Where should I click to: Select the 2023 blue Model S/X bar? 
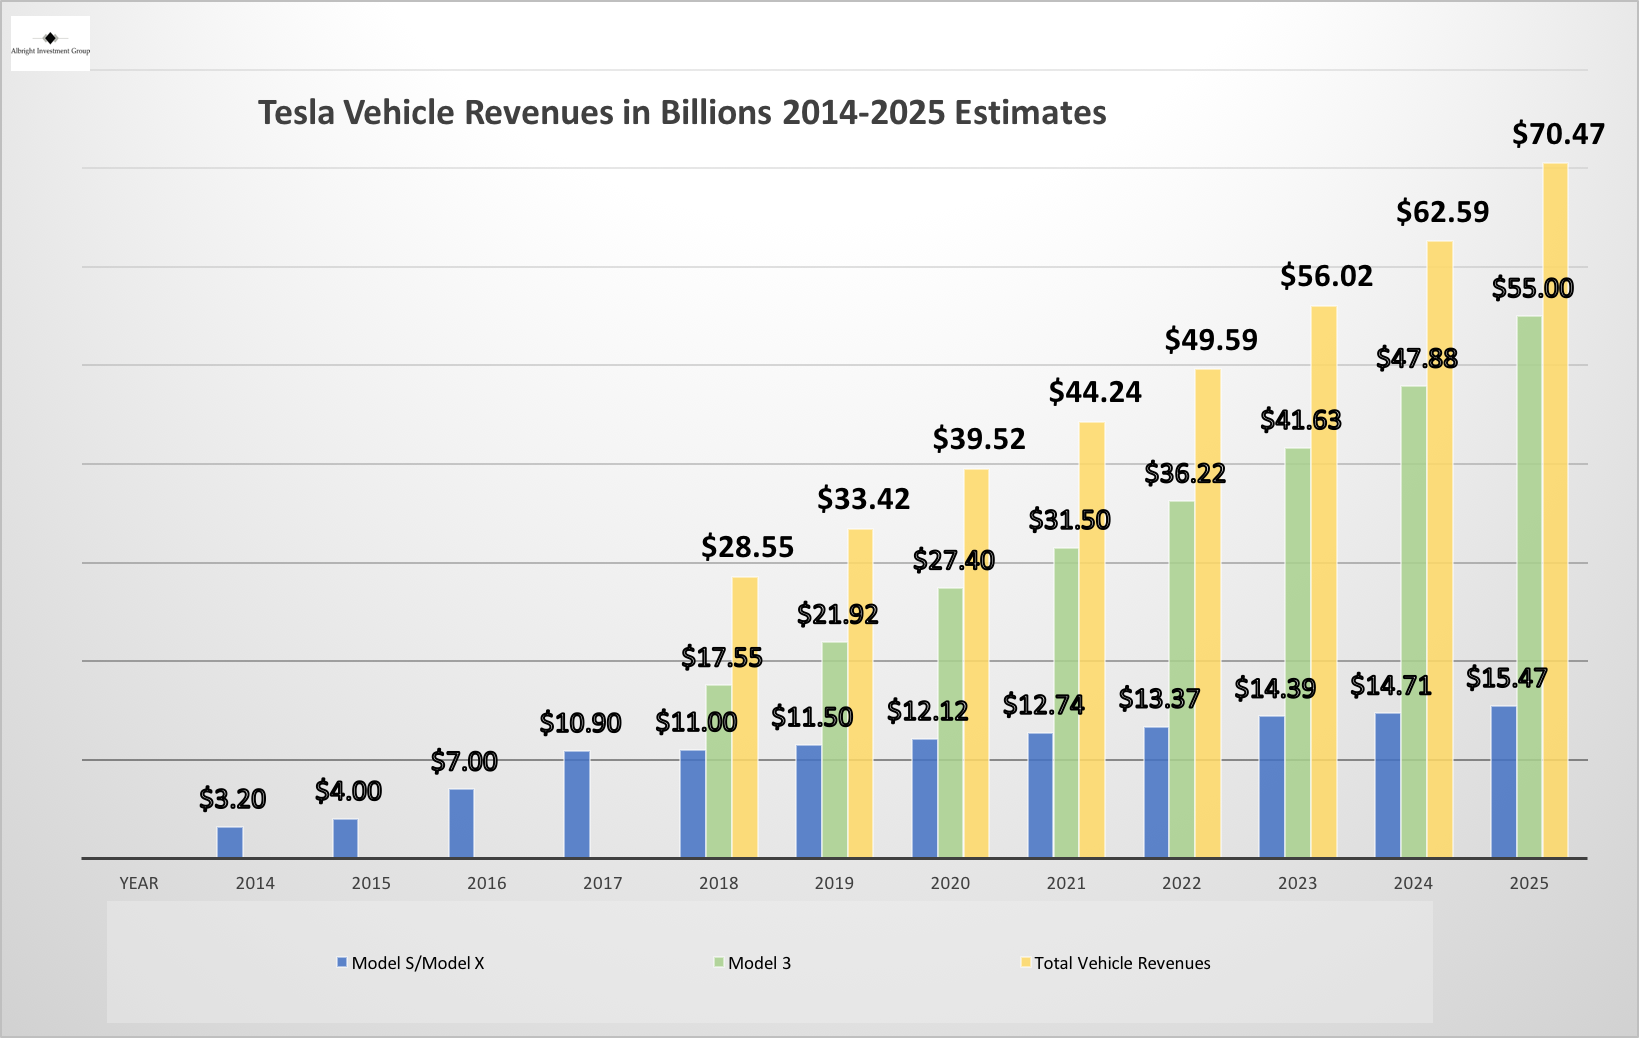point(1271,787)
